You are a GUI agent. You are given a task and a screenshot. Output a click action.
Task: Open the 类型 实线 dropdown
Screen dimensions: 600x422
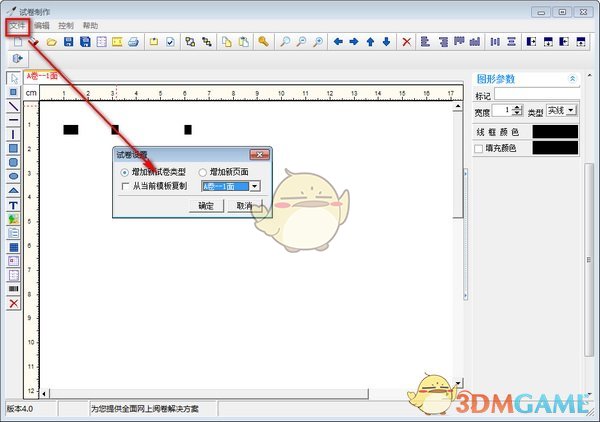pos(571,111)
